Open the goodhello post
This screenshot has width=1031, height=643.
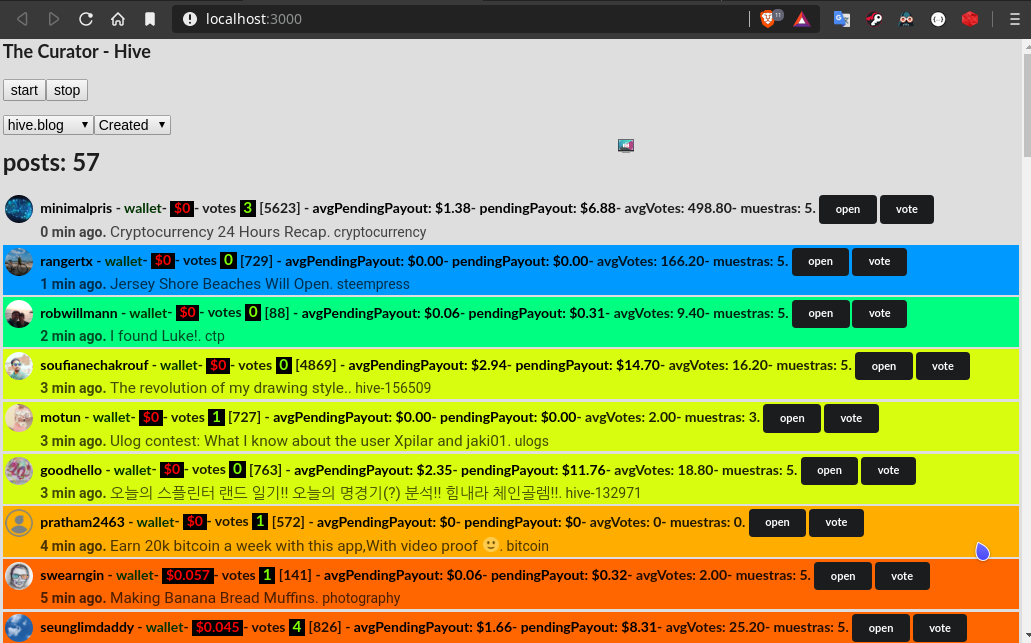point(829,471)
